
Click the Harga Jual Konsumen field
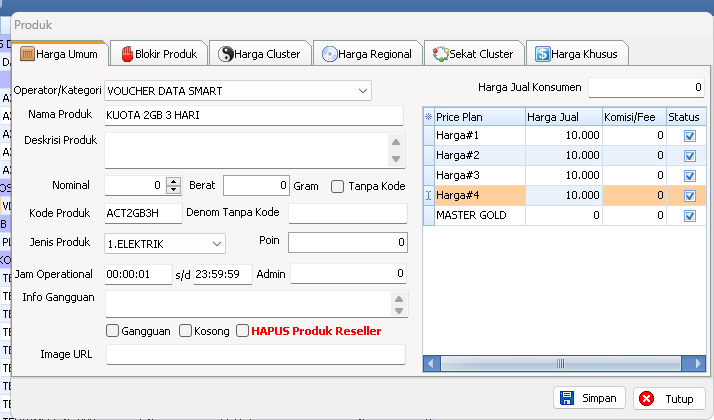(x=646, y=87)
